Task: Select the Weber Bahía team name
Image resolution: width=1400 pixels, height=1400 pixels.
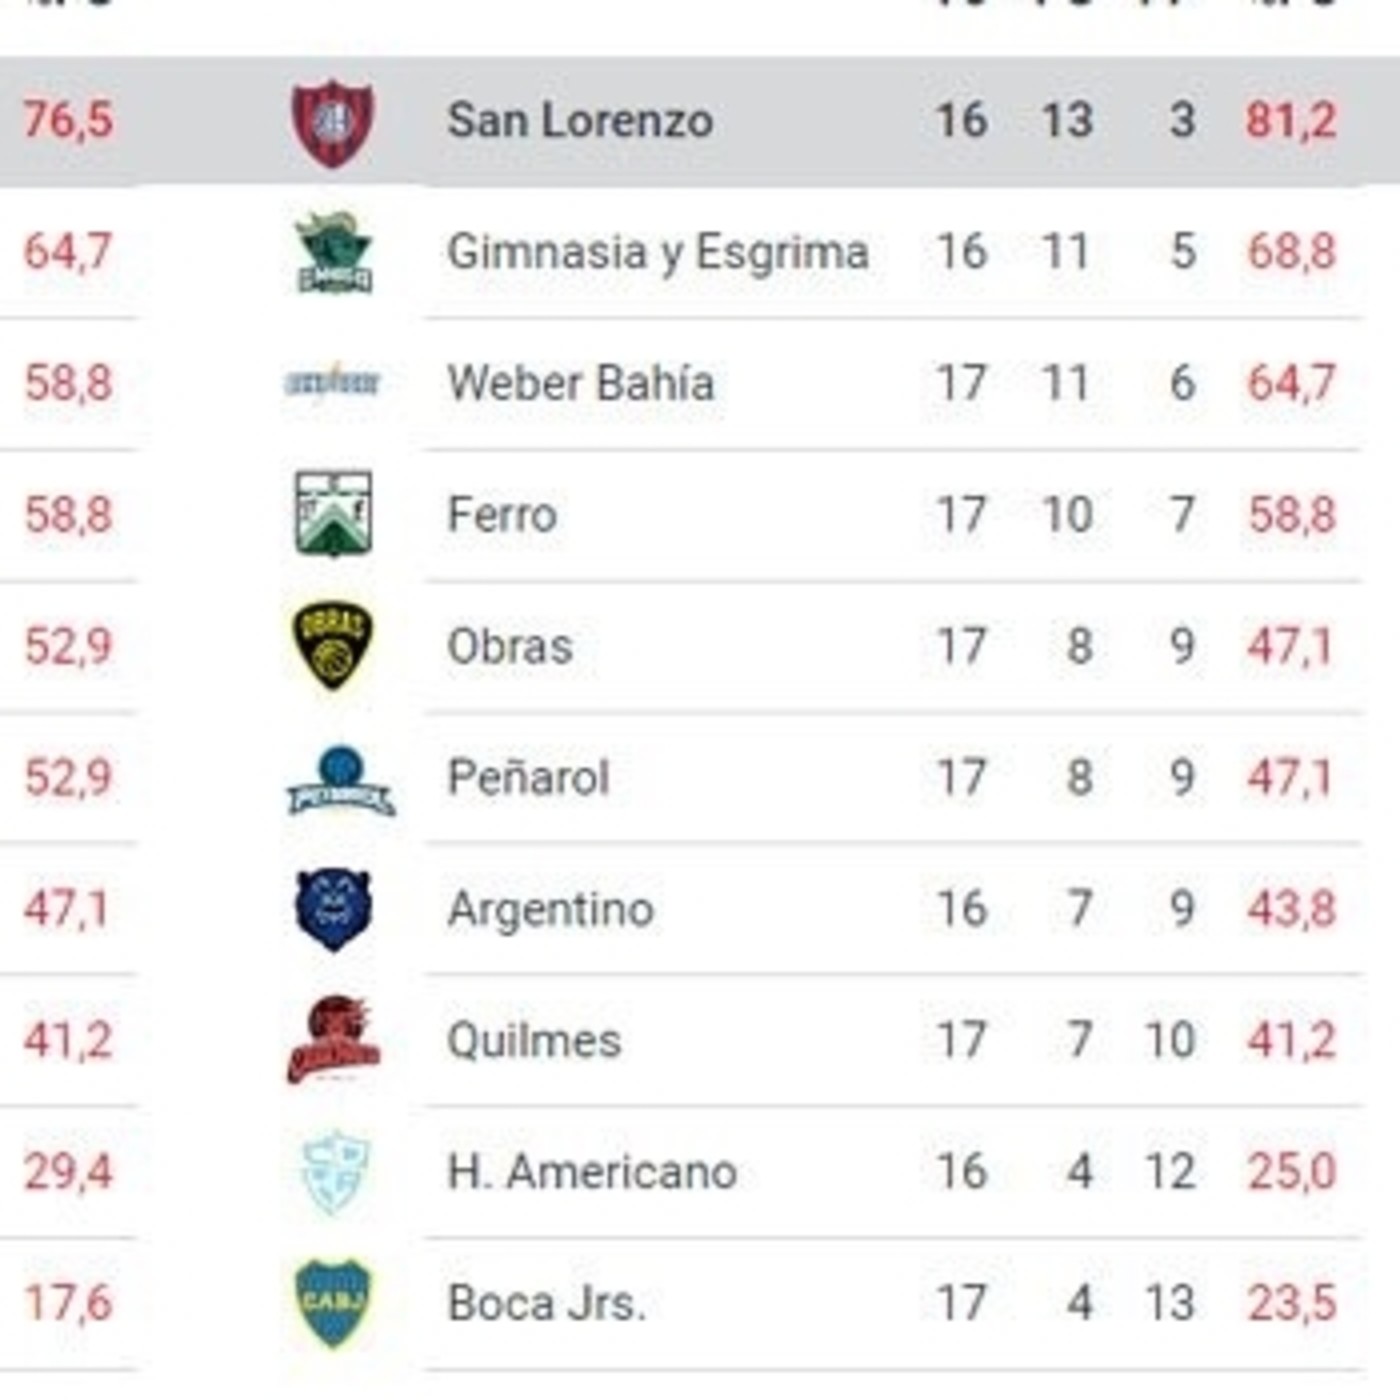Action: (580, 383)
